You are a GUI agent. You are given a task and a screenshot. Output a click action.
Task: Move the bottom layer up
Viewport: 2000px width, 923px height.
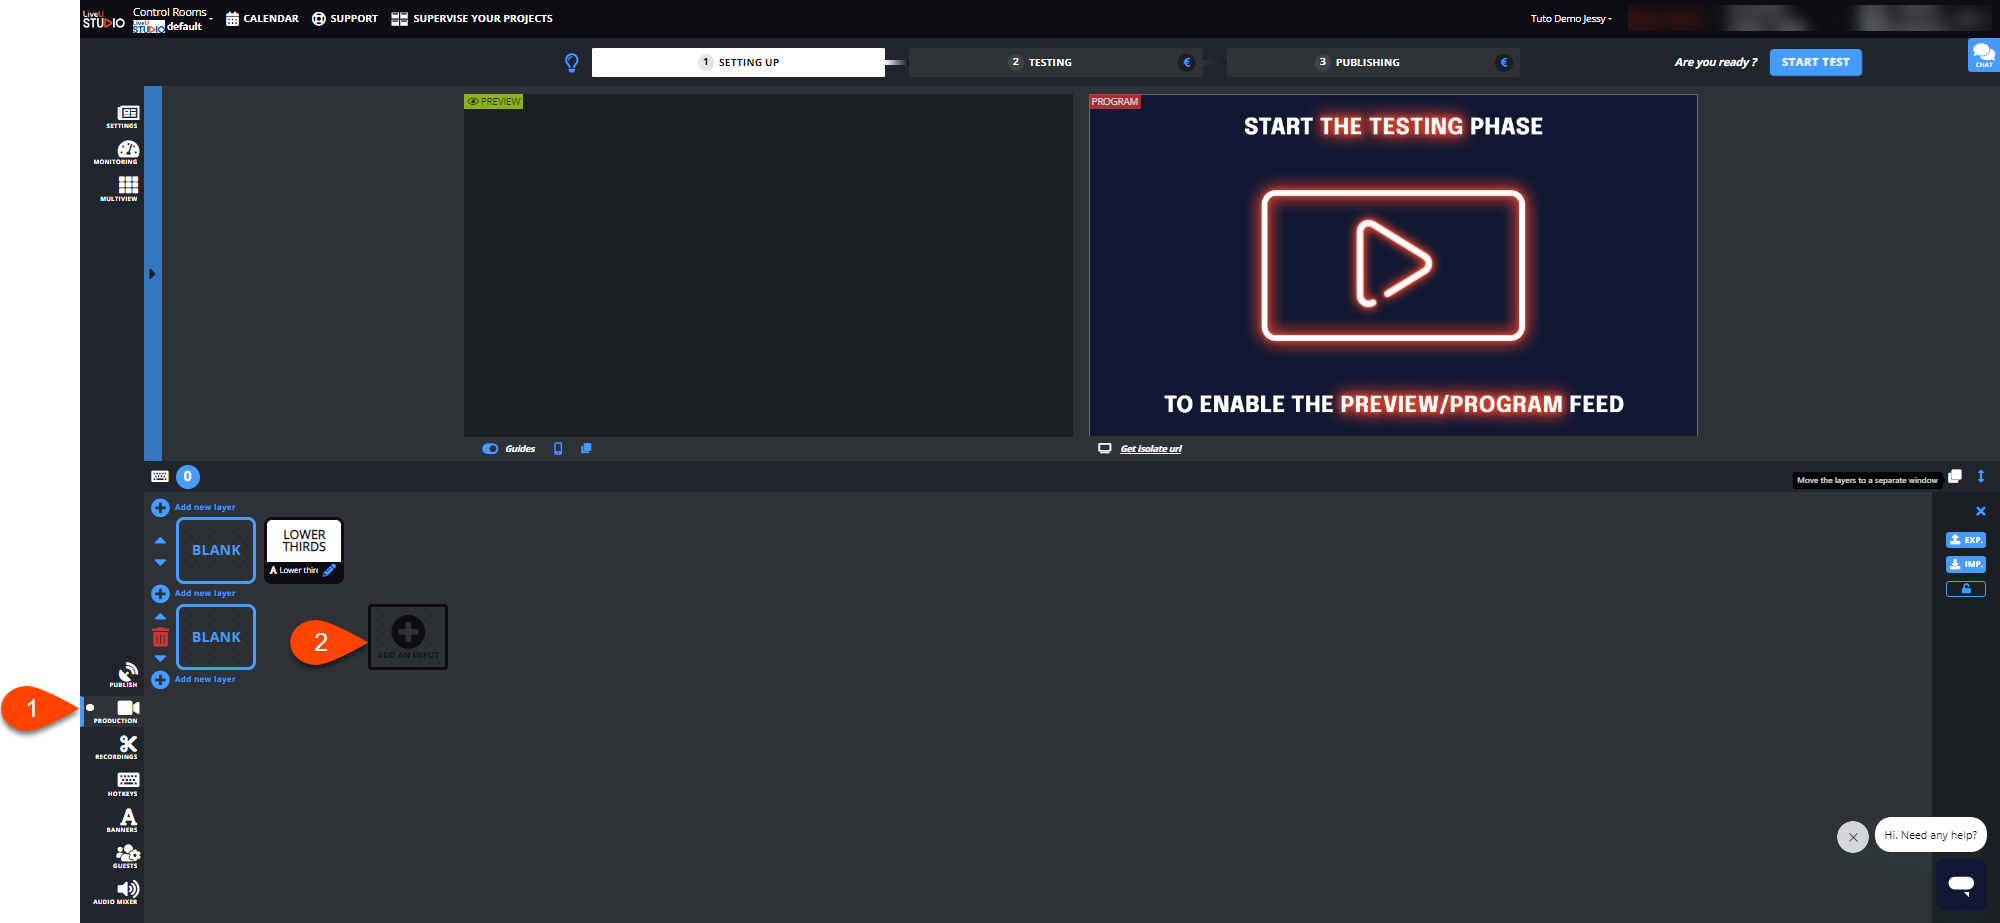pos(160,616)
